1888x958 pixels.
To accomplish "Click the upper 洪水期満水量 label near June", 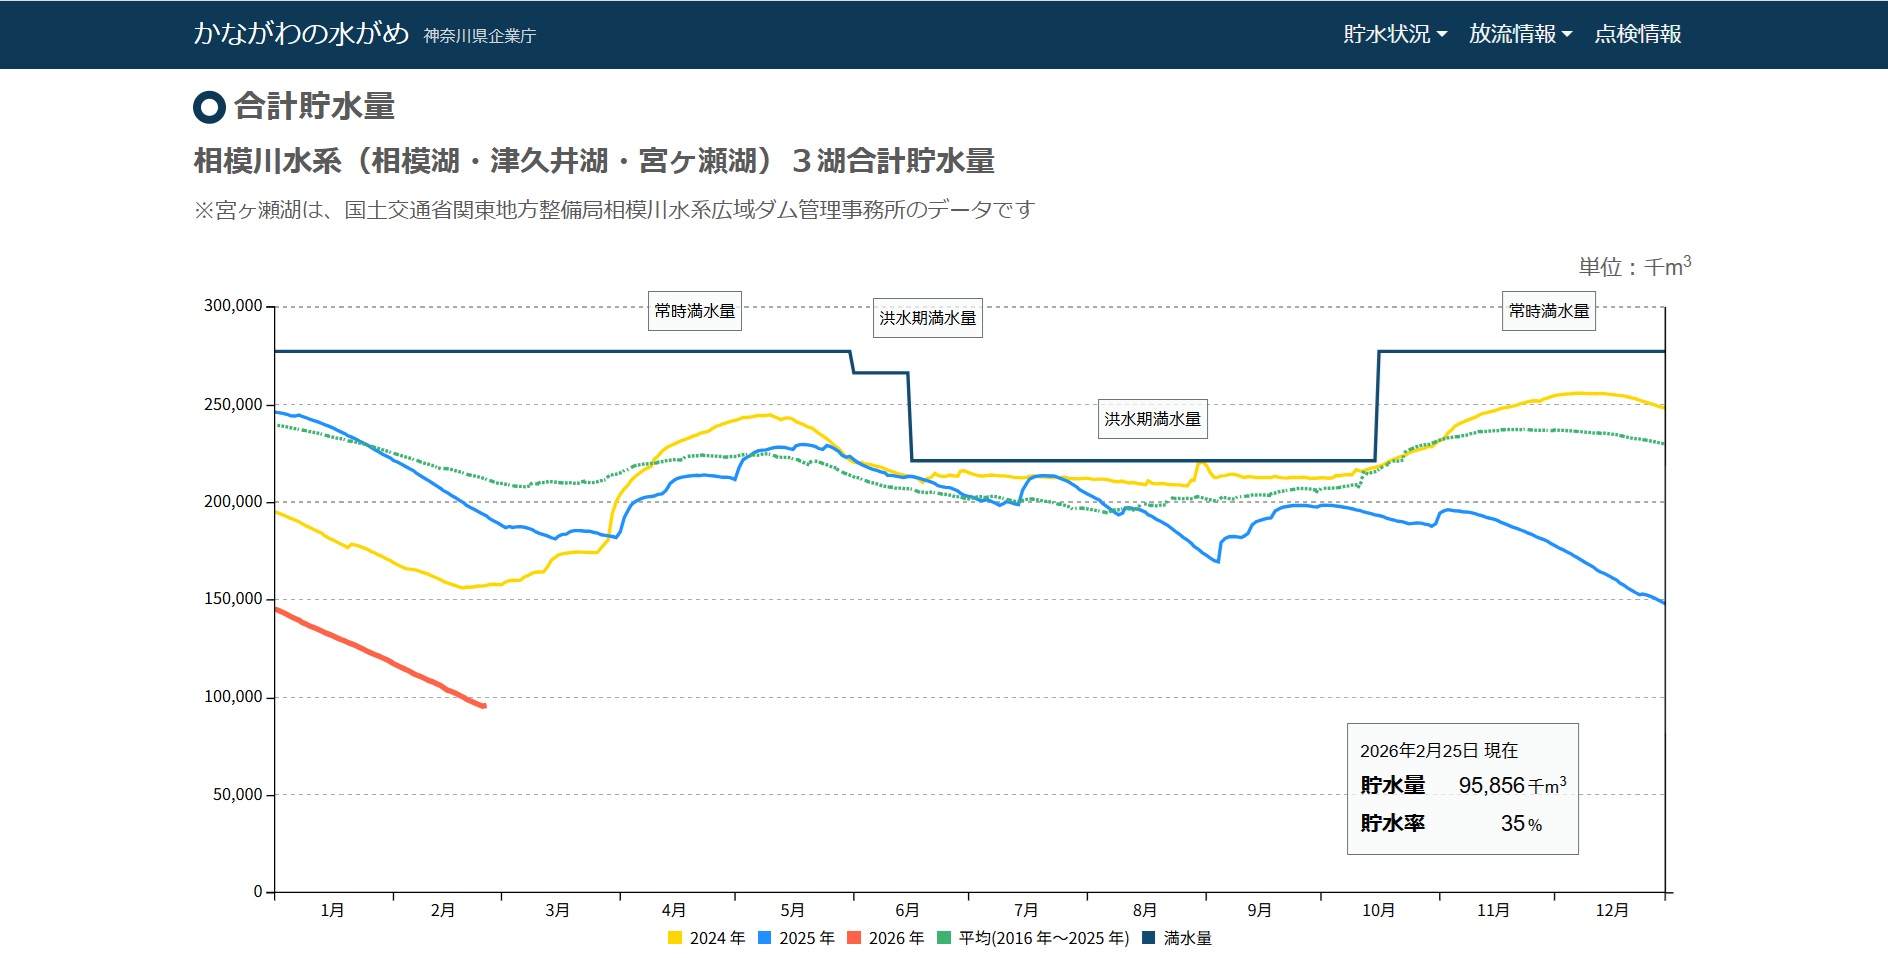I will pyautogui.click(x=927, y=318).
